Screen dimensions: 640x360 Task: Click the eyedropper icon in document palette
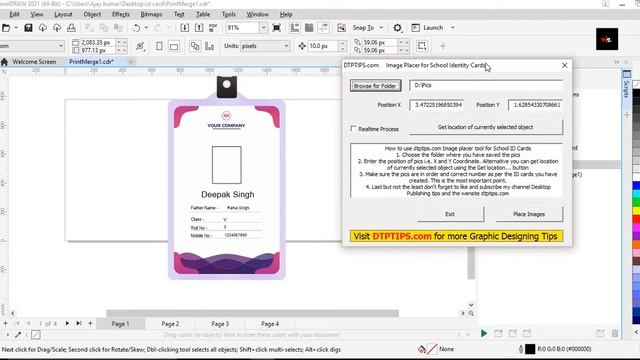point(18,335)
